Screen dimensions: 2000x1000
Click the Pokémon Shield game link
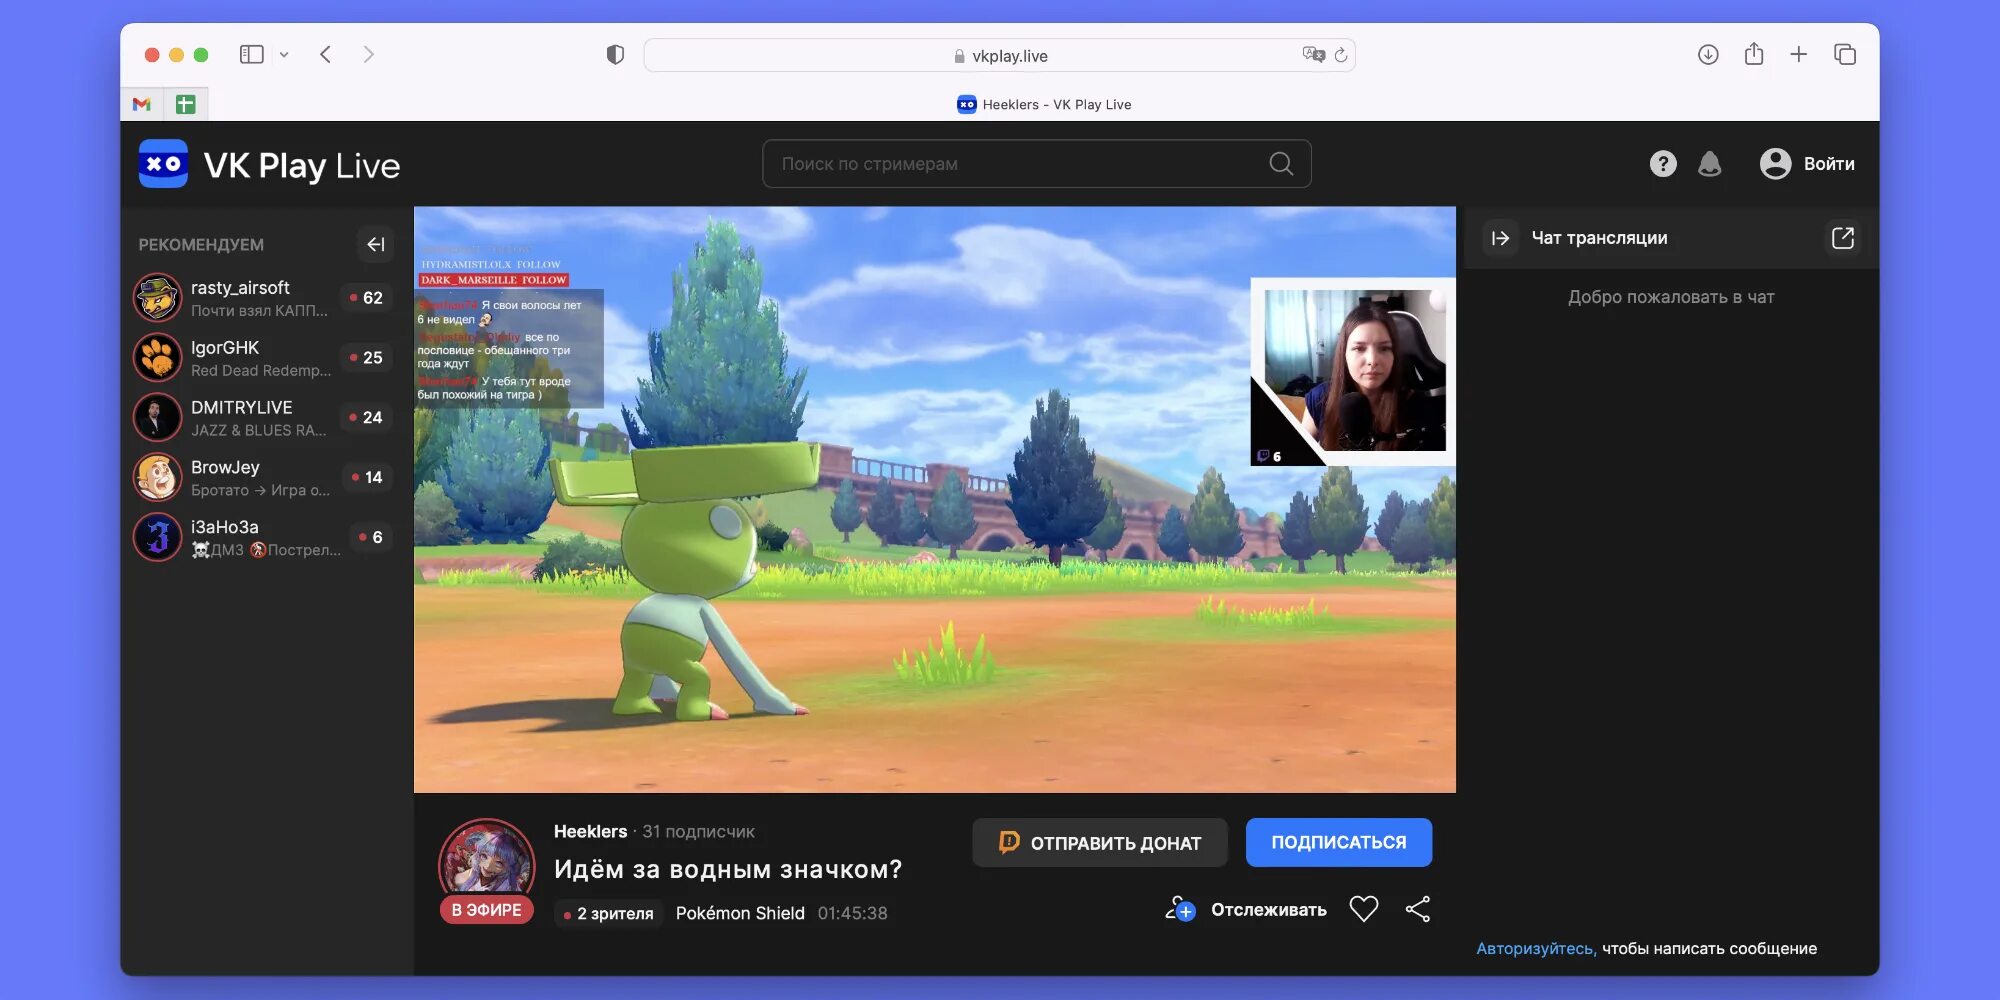click(x=740, y=913)
